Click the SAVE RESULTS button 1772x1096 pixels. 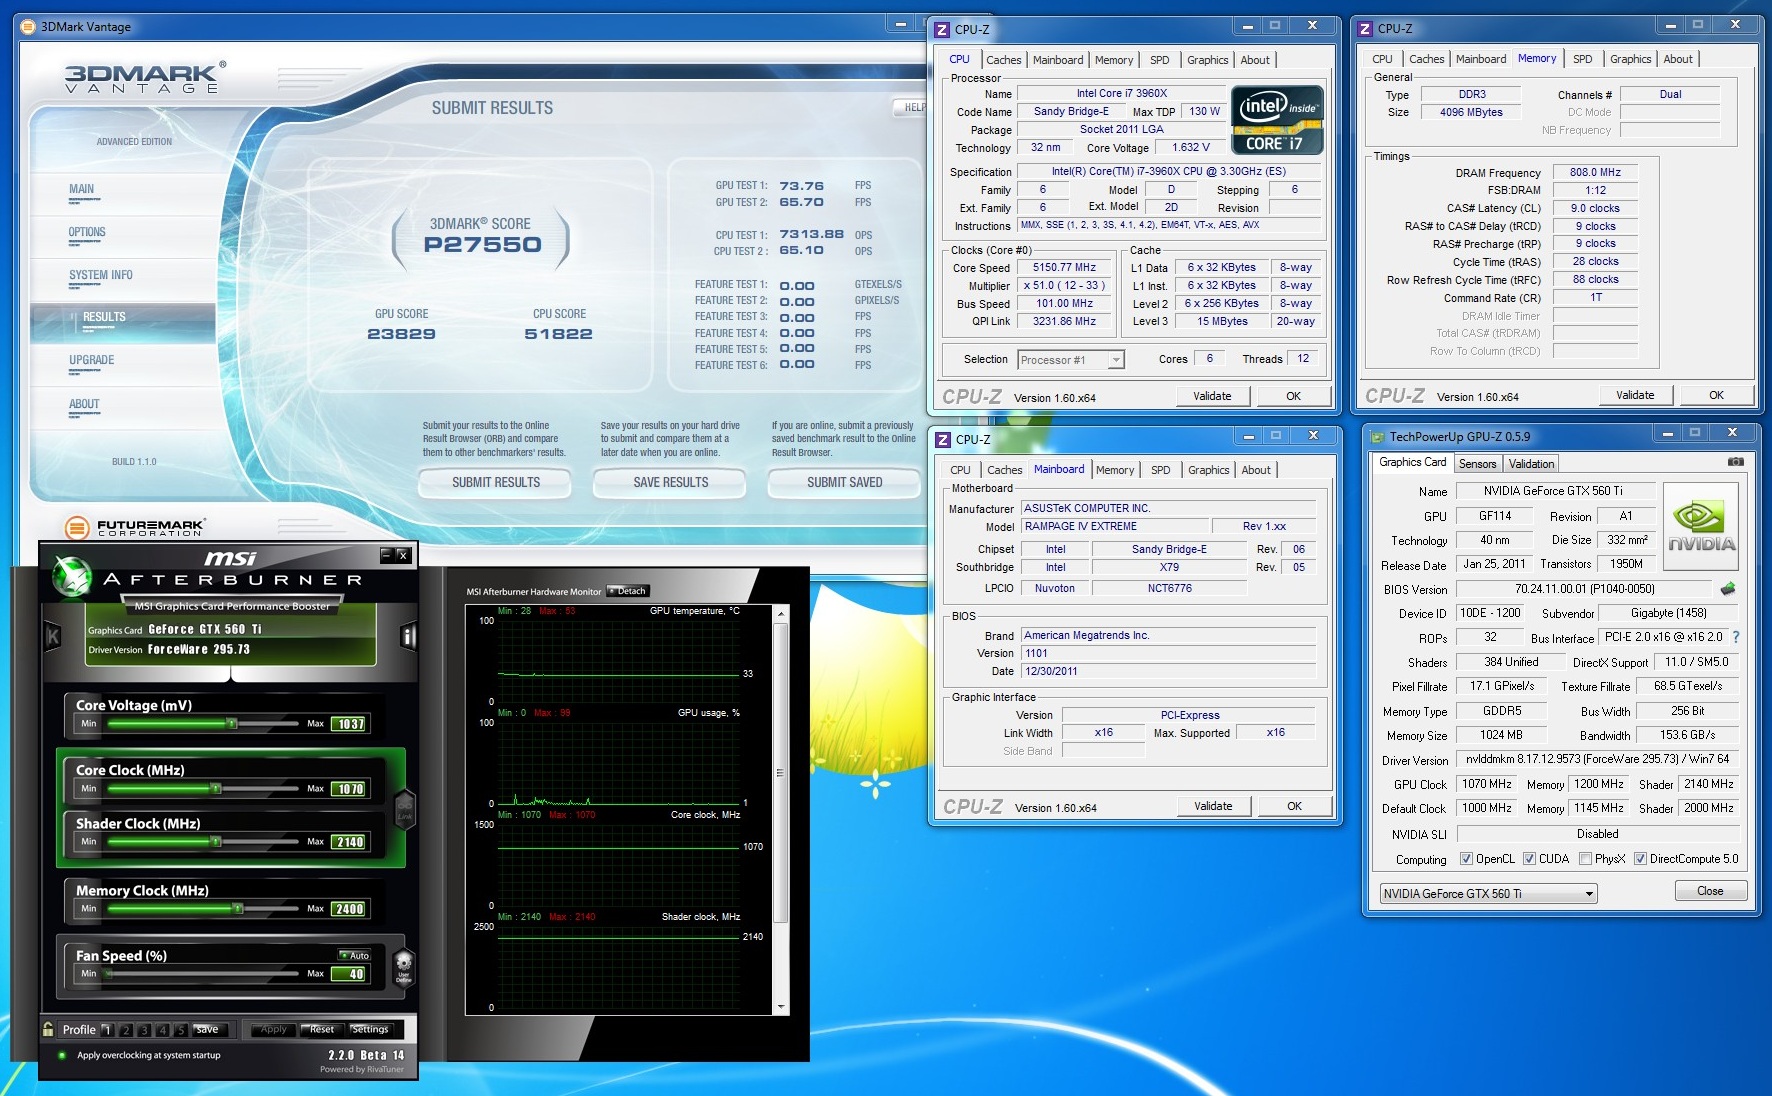pyautogui.click(x=670, y=482)
